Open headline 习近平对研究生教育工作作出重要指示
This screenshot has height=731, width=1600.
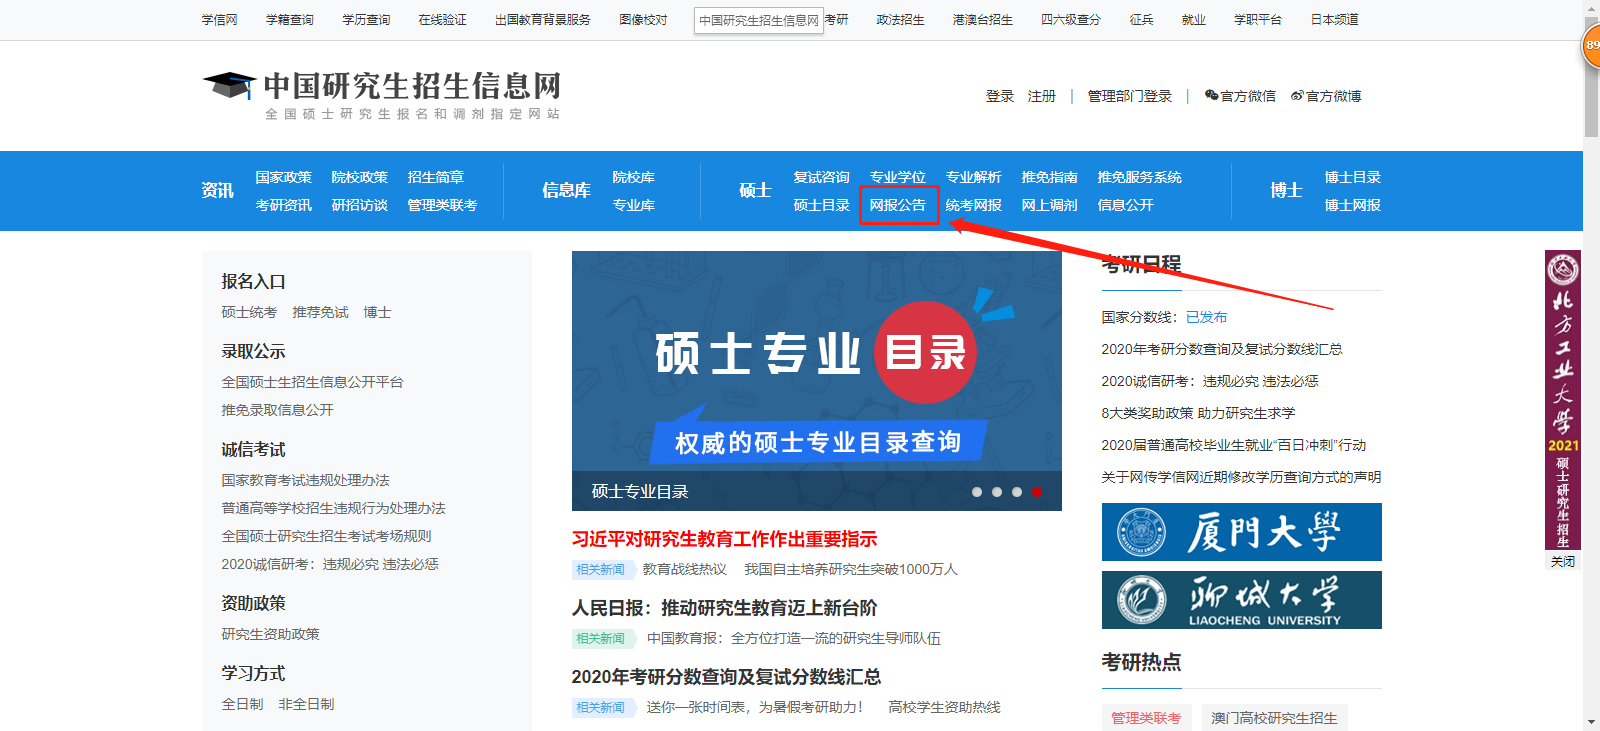pyautogui.click(x=724, y=539)
